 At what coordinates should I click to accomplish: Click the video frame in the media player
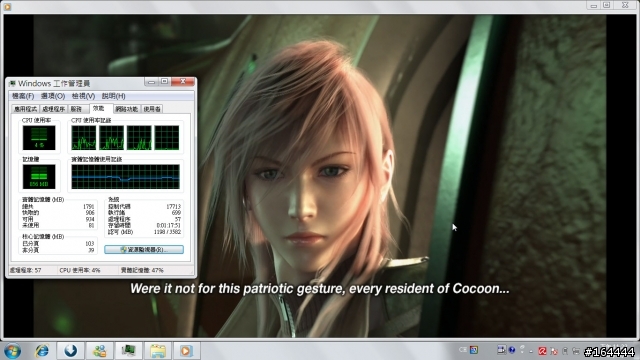point(320,176)
